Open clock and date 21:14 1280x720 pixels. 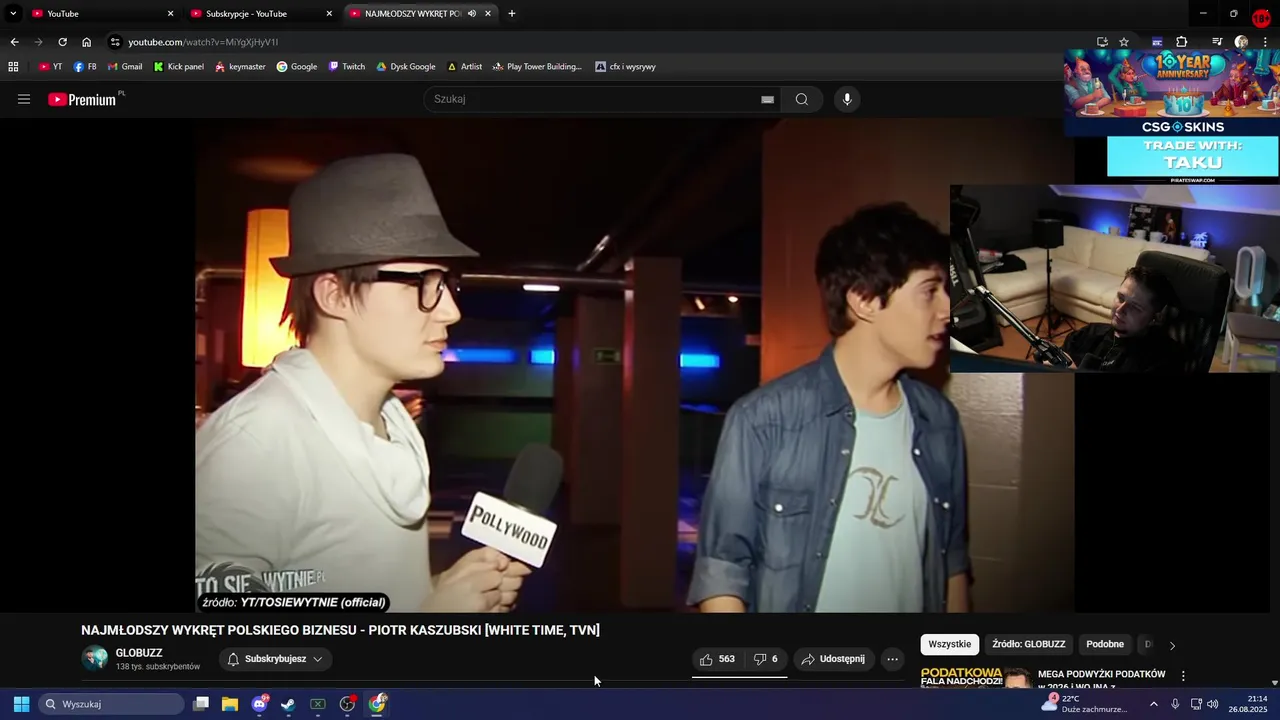[x=1248, y=704]
